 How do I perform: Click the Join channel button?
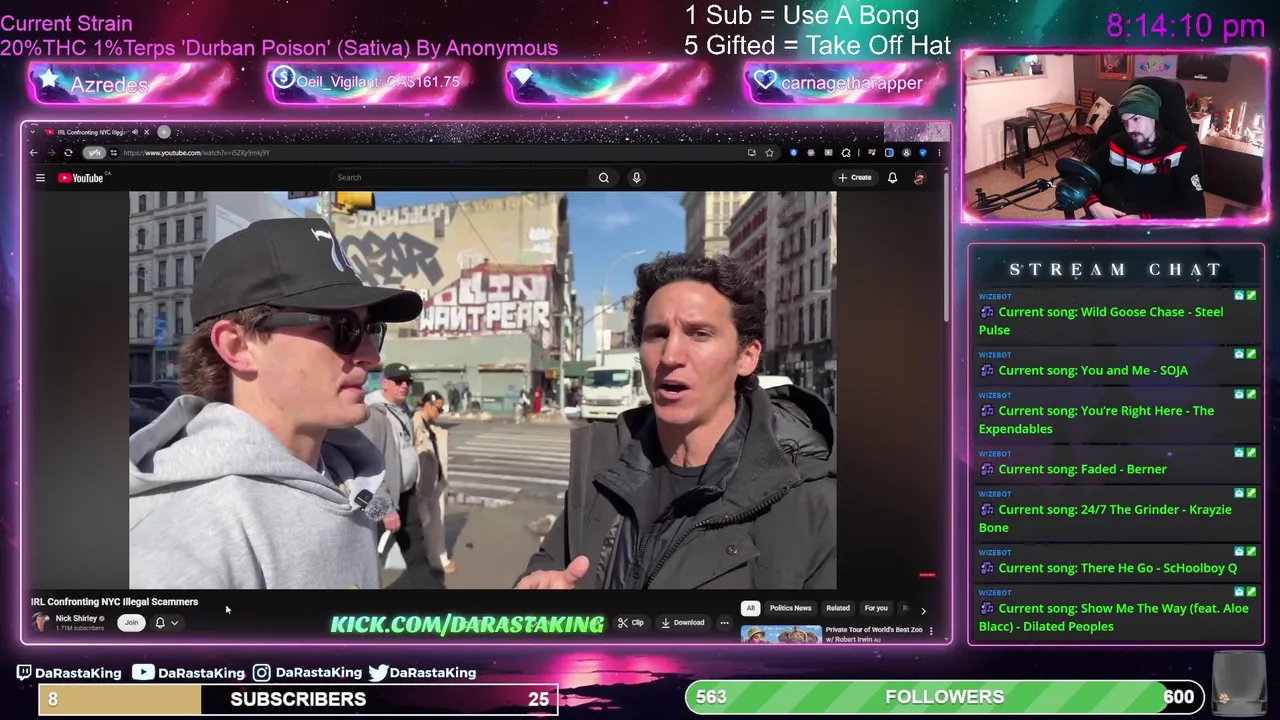tap(131, 622)
